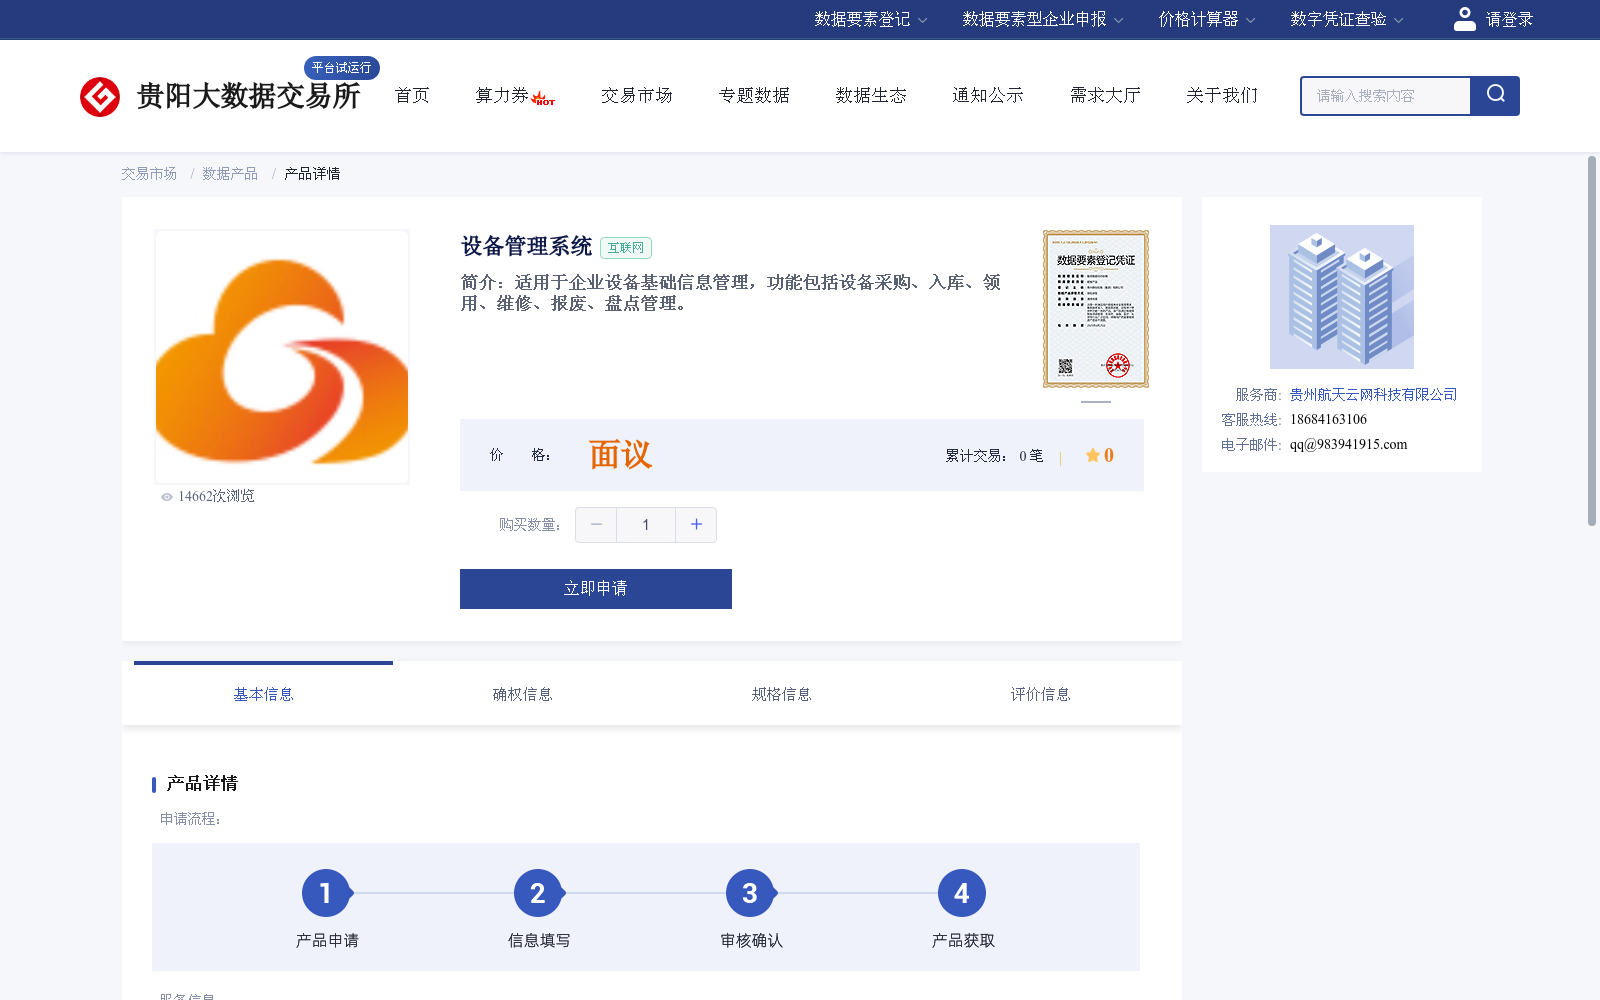Click step 3 审核确认 circle

[750, 893]
